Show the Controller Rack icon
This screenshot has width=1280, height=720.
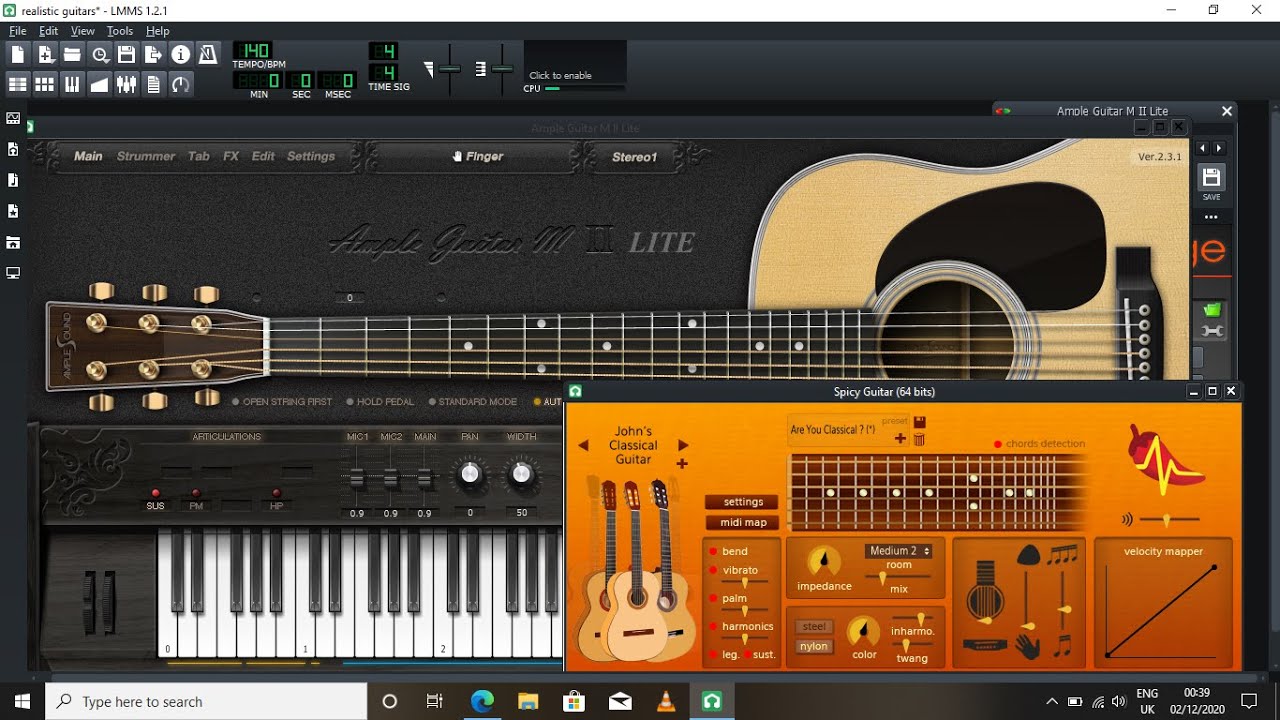[180, 85]
